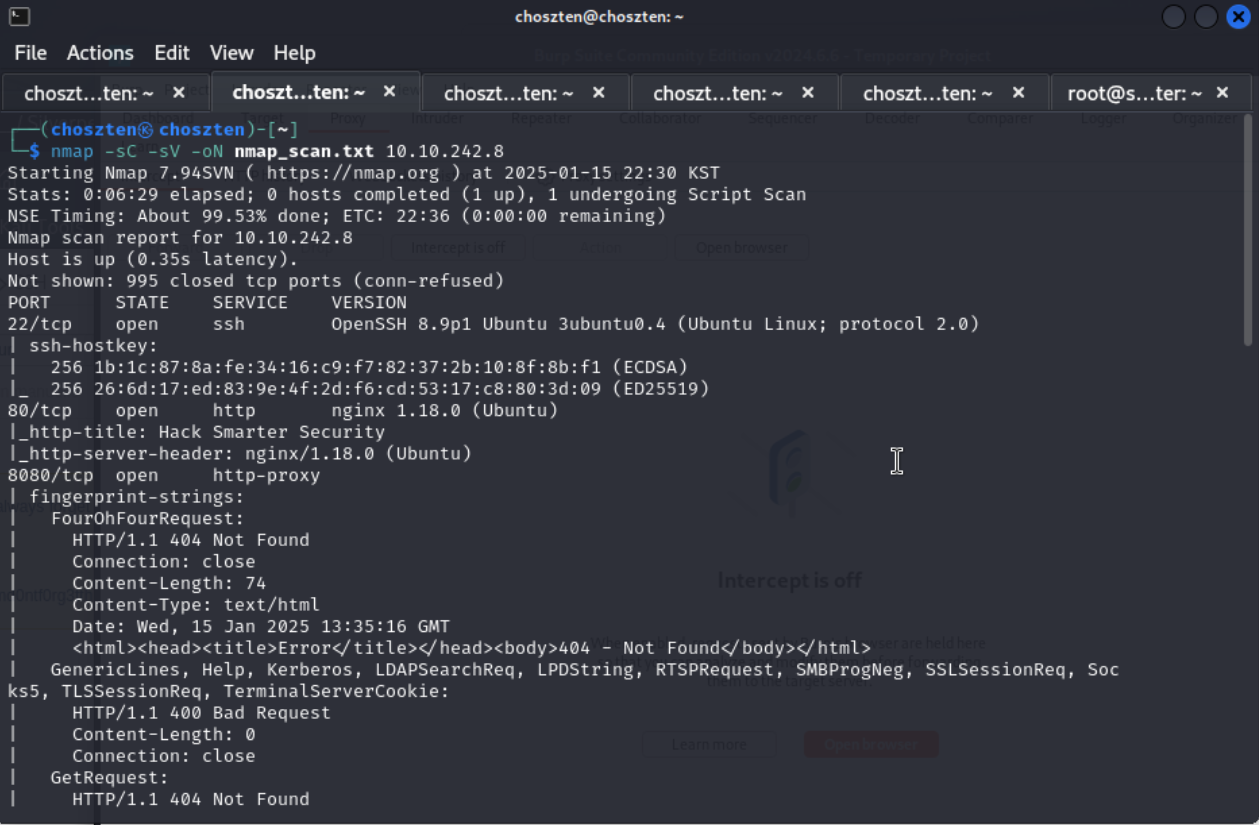Switch to the root@s…ter terminal tab
1259x825 pixels.
point(1134,93)
